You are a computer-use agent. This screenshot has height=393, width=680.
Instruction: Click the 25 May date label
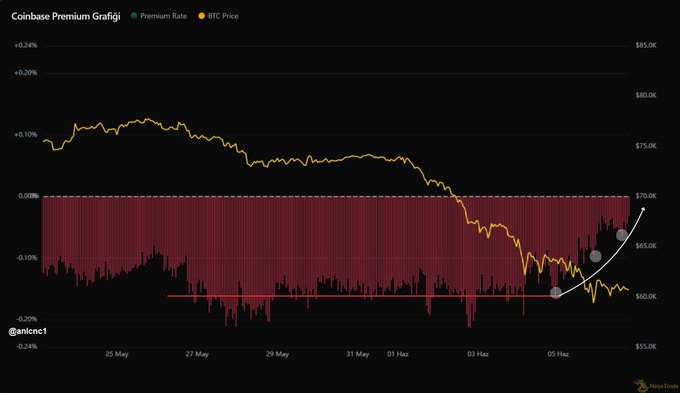117,354
